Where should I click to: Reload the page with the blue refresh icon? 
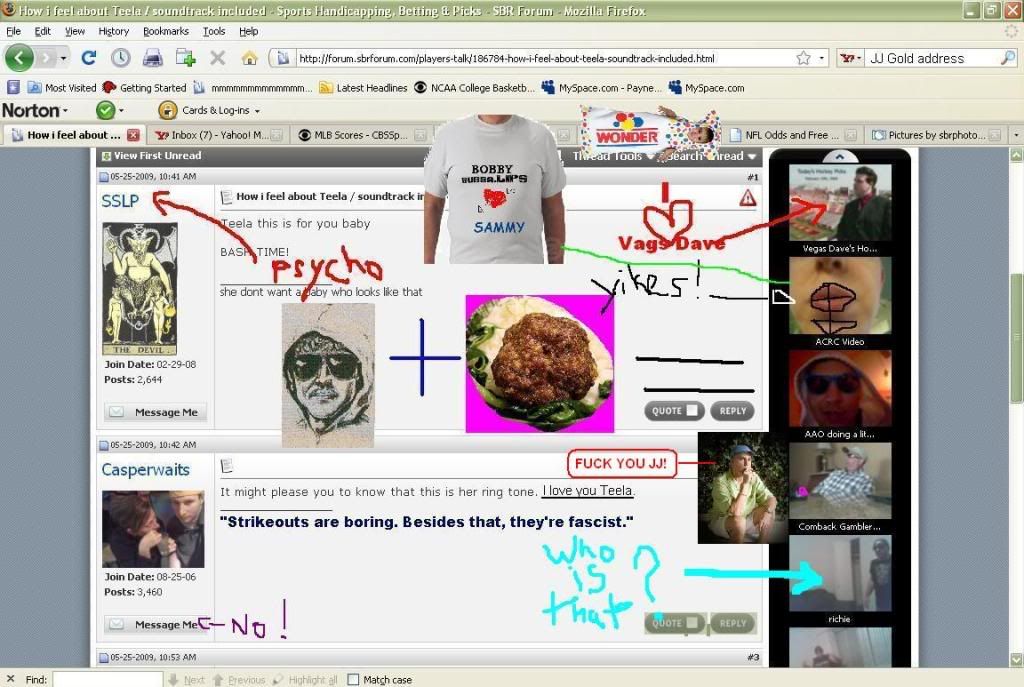[89, 58]
